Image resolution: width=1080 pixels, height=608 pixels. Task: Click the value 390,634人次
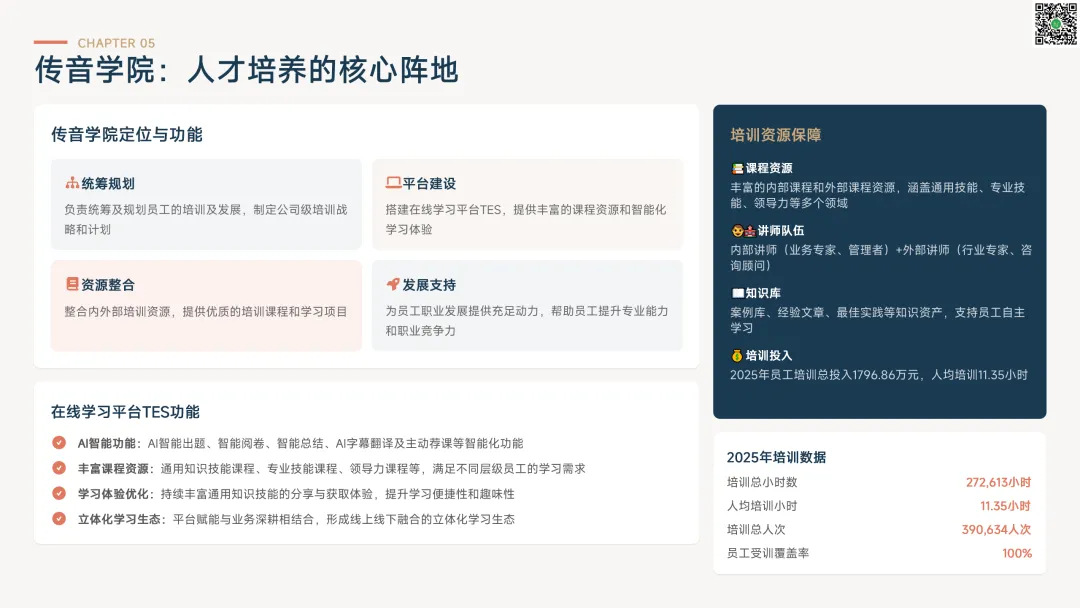997,530
